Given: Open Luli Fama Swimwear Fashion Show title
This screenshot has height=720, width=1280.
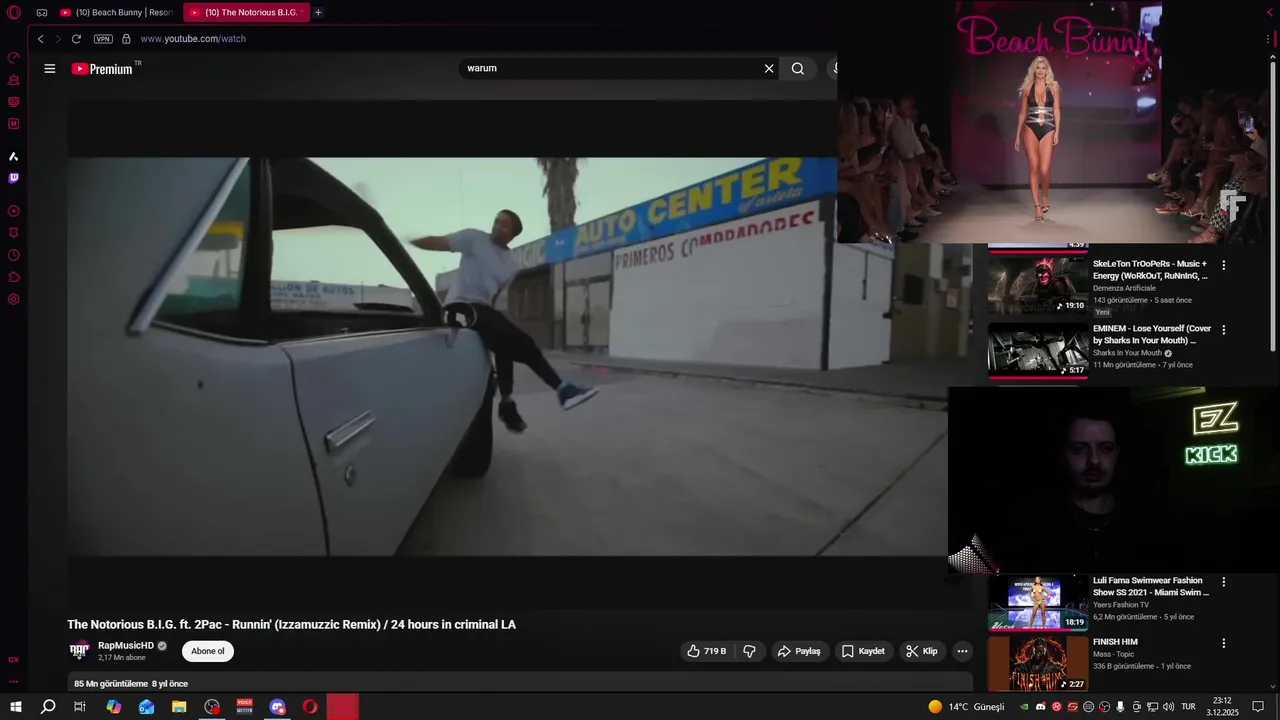Looking at the screenshot, I should point(1151,586).
